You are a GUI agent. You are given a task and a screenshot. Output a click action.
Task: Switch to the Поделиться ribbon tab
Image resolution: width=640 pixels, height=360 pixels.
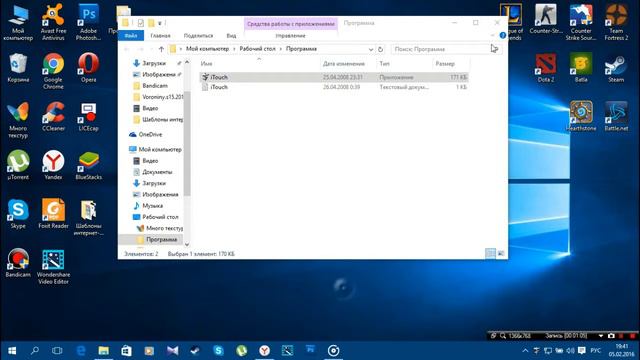(198, 36)
